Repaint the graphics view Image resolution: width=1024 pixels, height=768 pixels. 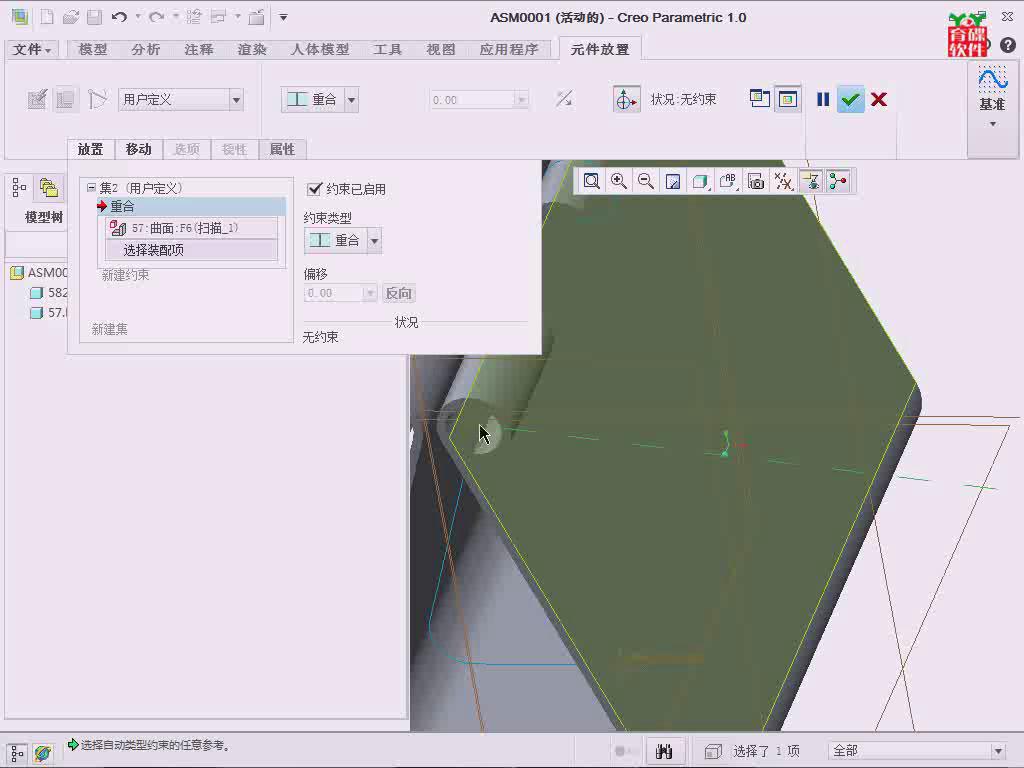tap(673, 181)
